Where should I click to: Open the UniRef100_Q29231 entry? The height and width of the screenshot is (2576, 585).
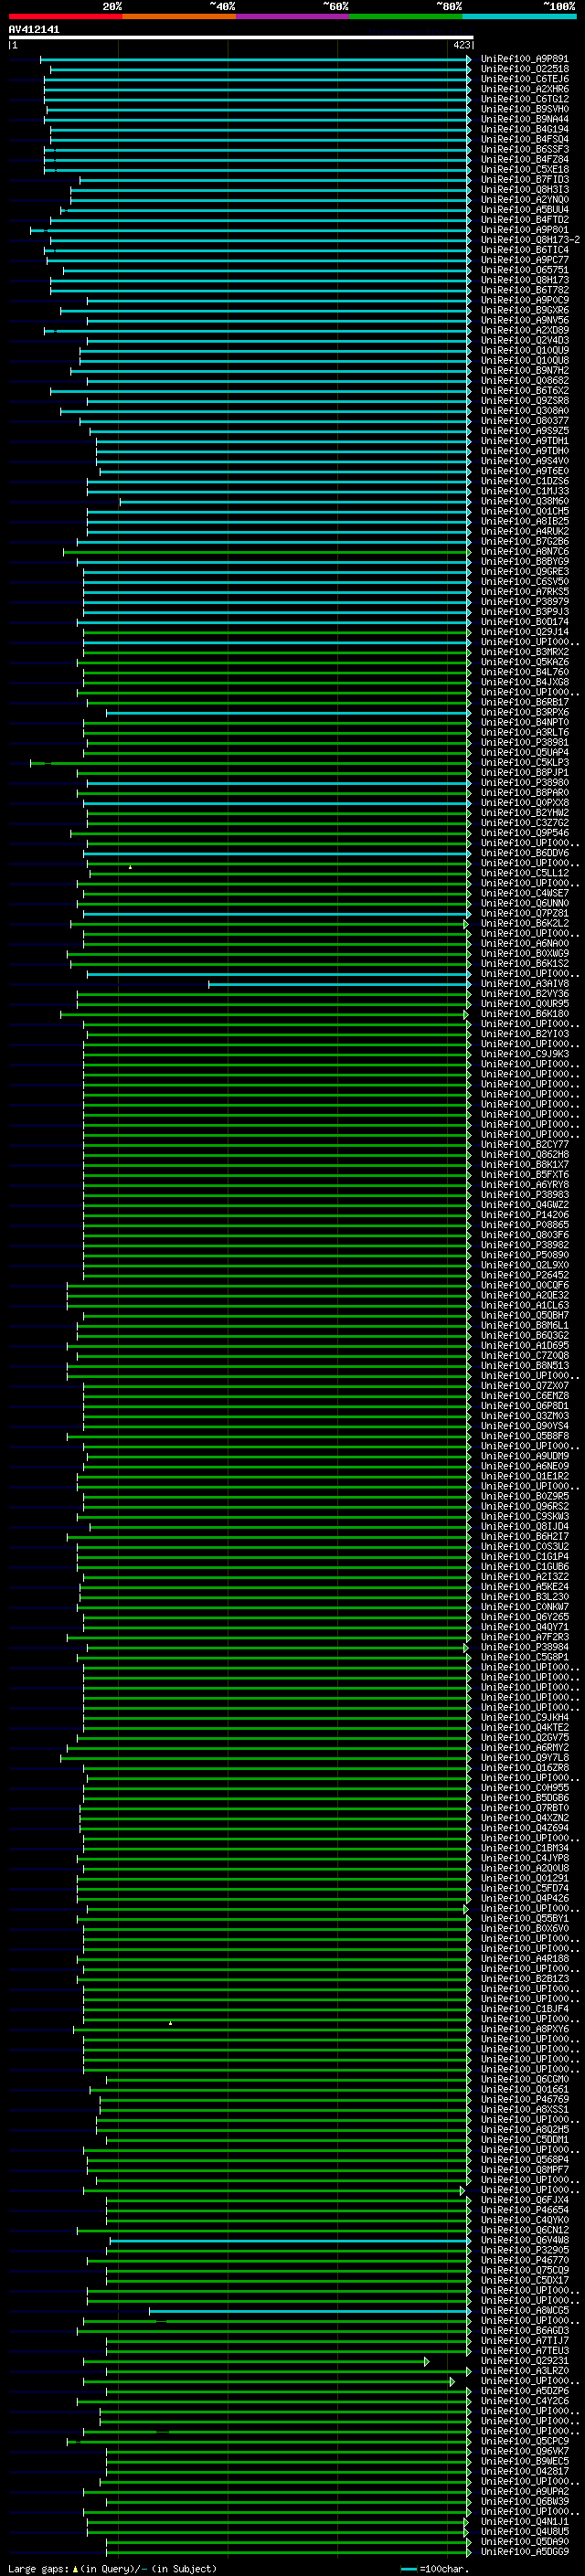coord(525,2361)
